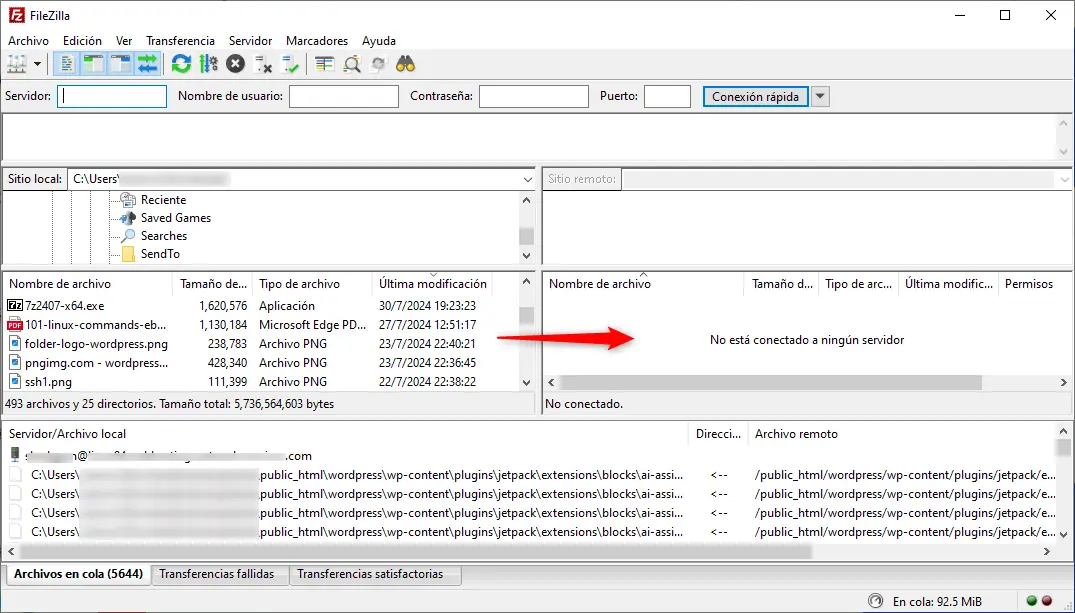Click the 7-Zip icon of 7z2407-x64.exe
Viewport: 1075px width, 613px height.
point(15,306)
